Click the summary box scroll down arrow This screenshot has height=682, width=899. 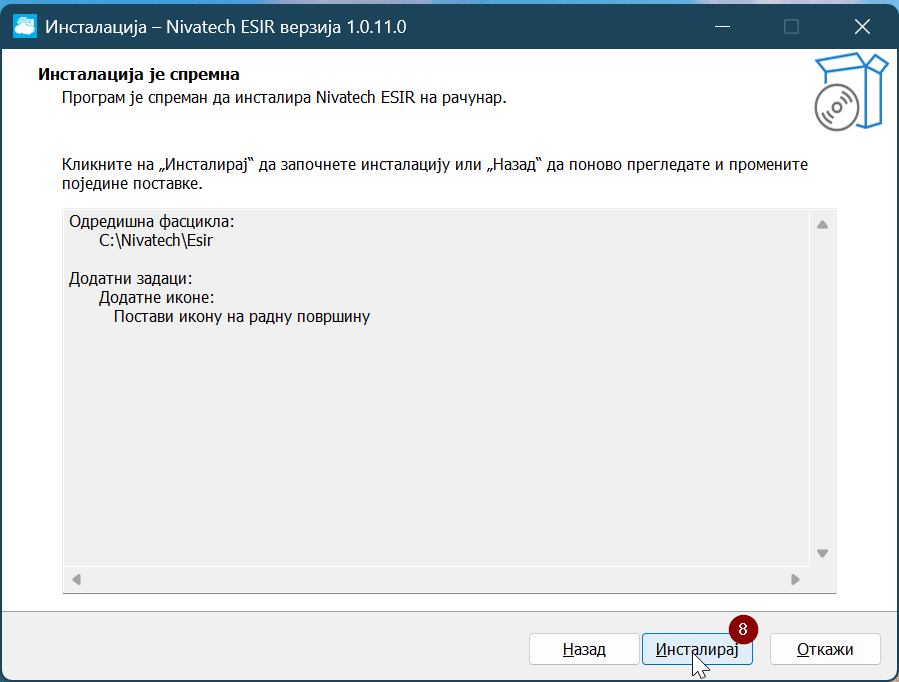tap(822, 554)
